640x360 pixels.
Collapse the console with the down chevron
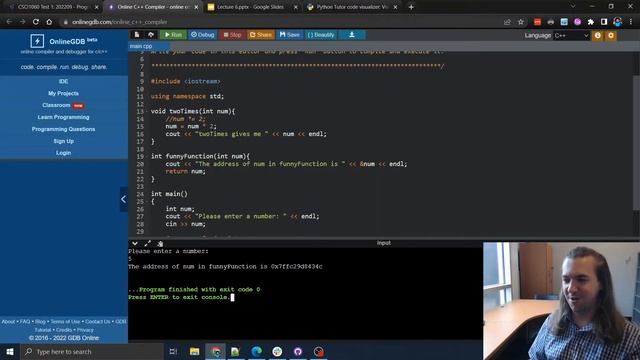point(135,243)
